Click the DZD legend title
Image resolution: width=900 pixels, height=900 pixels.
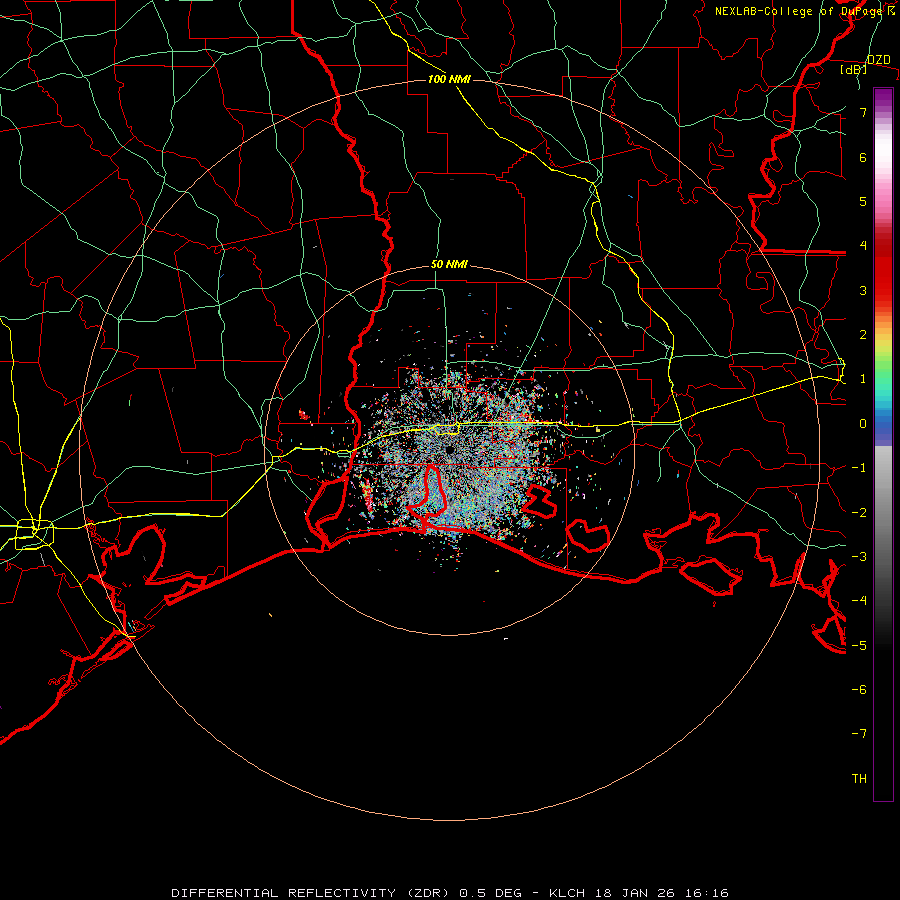tap(879, 60)
